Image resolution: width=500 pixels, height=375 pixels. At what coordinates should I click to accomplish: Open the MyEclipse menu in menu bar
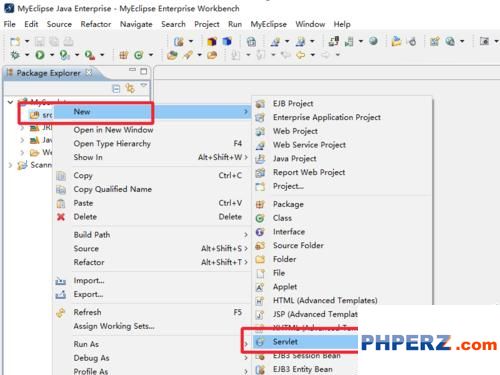[x=268, y=24]
